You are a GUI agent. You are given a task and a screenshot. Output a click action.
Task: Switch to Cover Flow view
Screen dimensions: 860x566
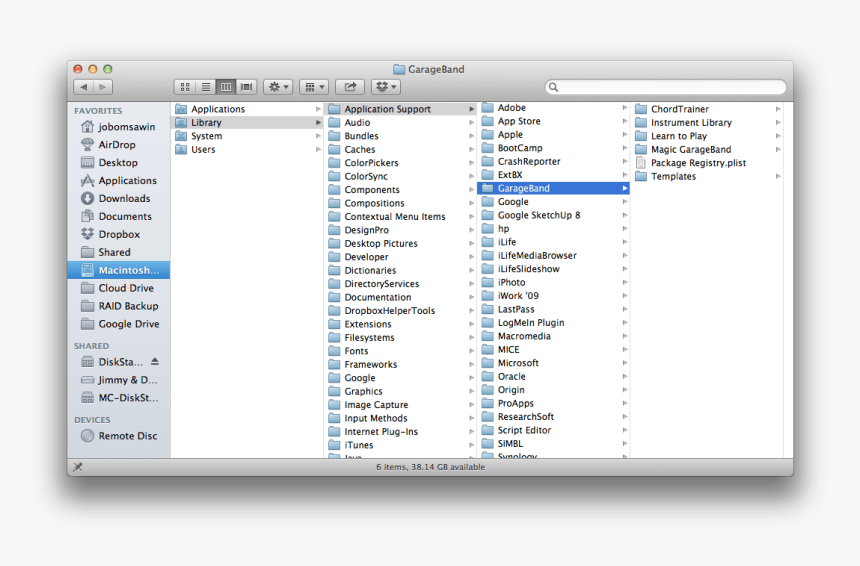coord(247,87)
